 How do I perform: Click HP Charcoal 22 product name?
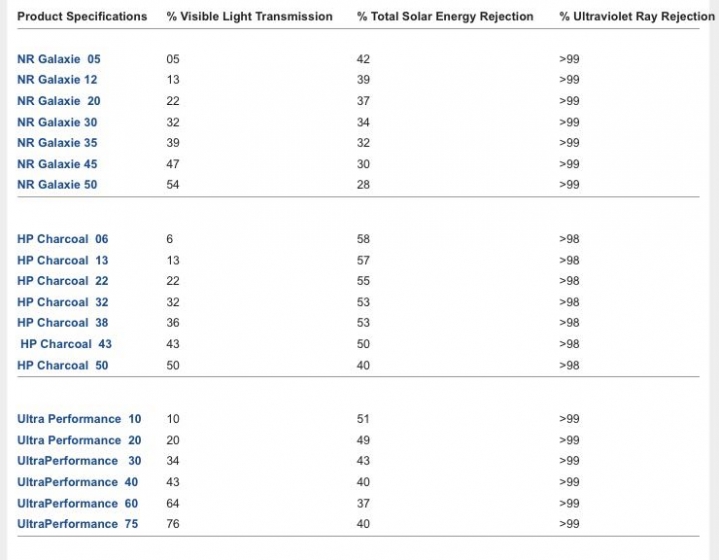(x=63, y=281)
